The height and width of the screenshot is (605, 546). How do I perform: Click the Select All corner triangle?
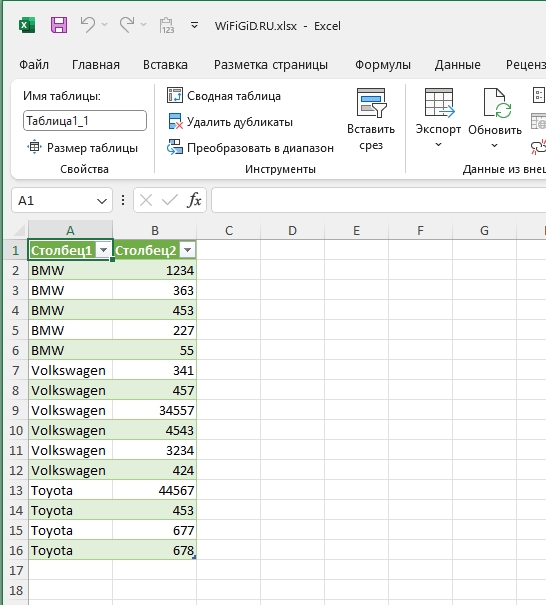click(19, 230)
